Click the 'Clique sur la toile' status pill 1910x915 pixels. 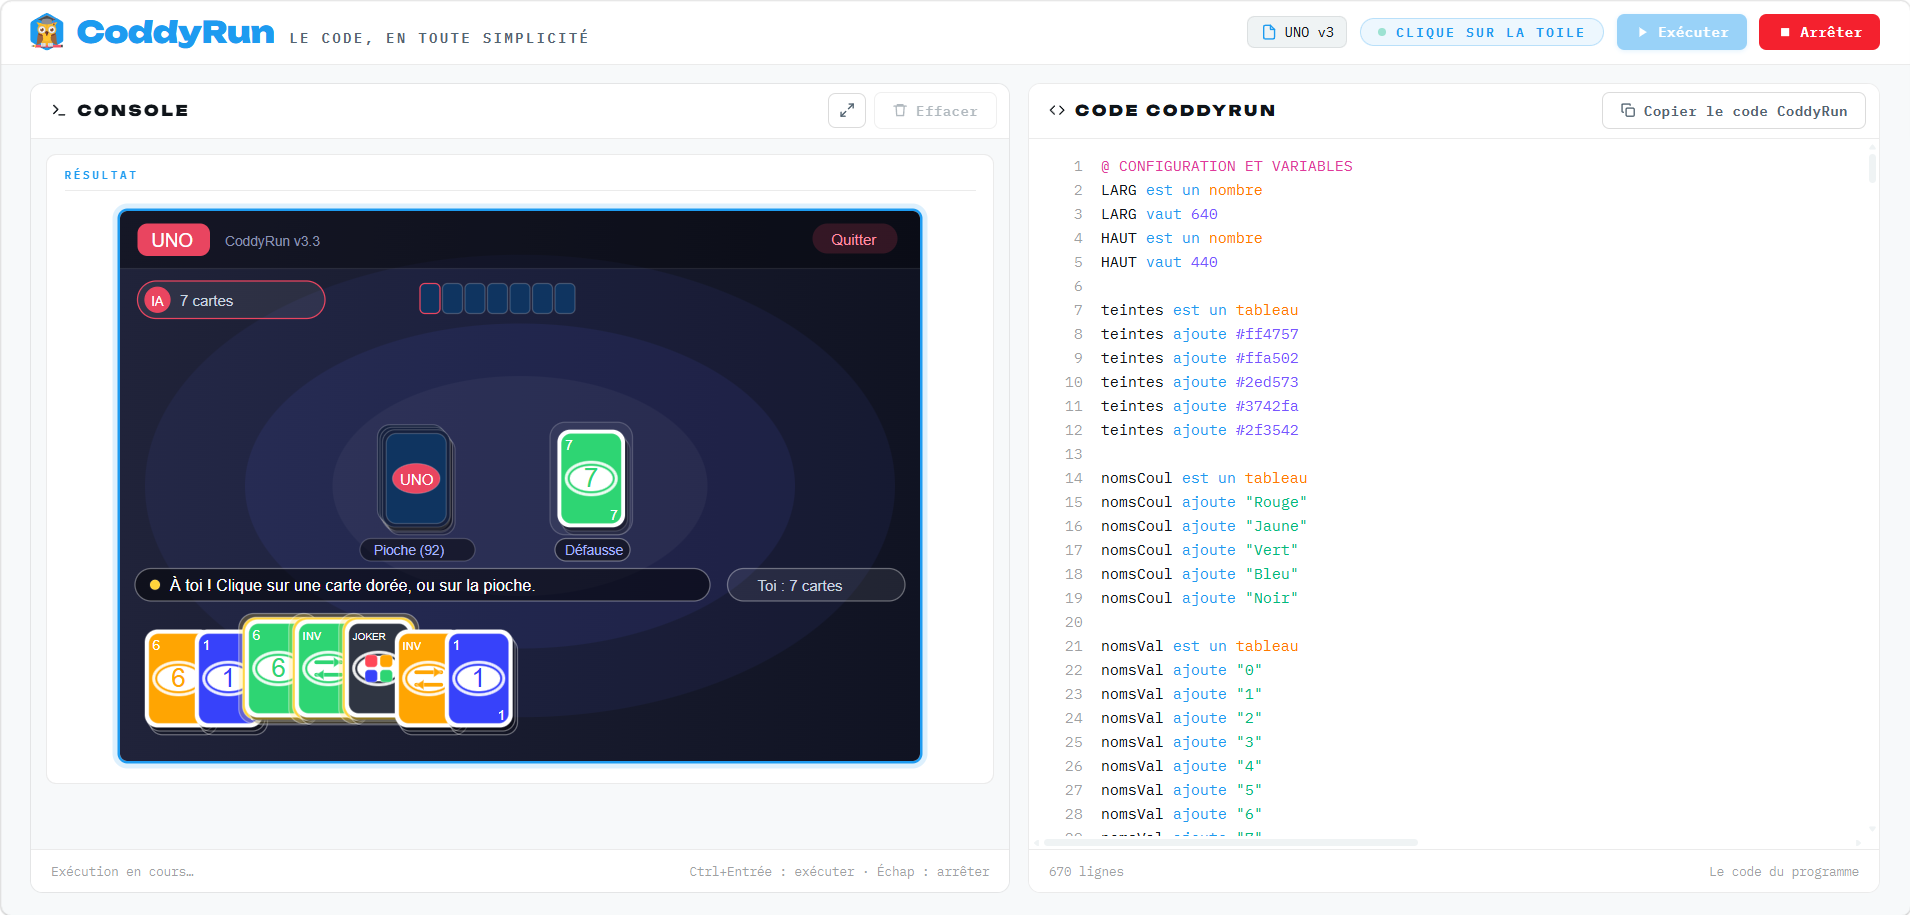pyautogui.click(x=1482, y=32)
